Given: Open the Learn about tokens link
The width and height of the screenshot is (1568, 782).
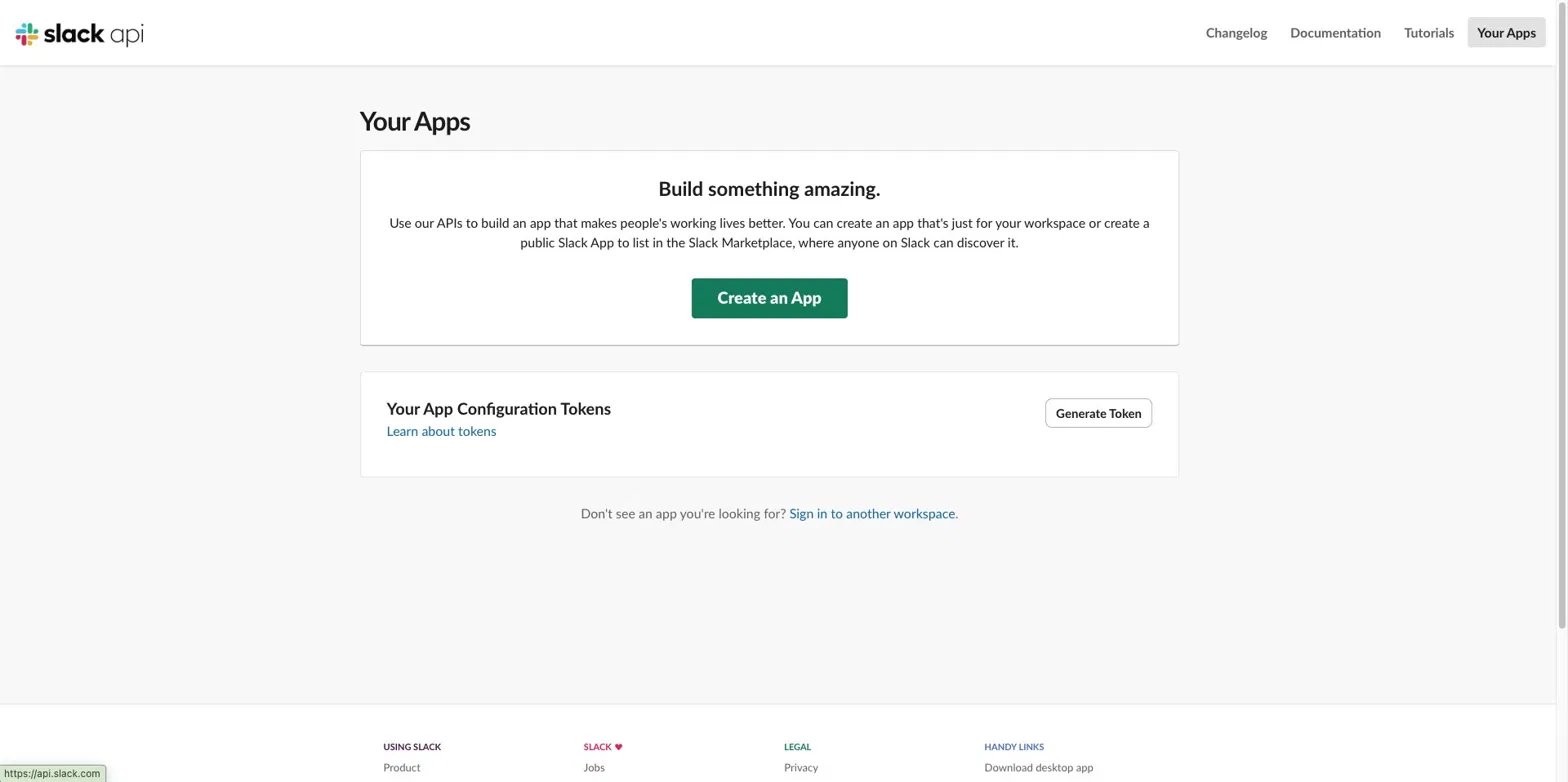Looking at the screenshot, I should (441, 431).
